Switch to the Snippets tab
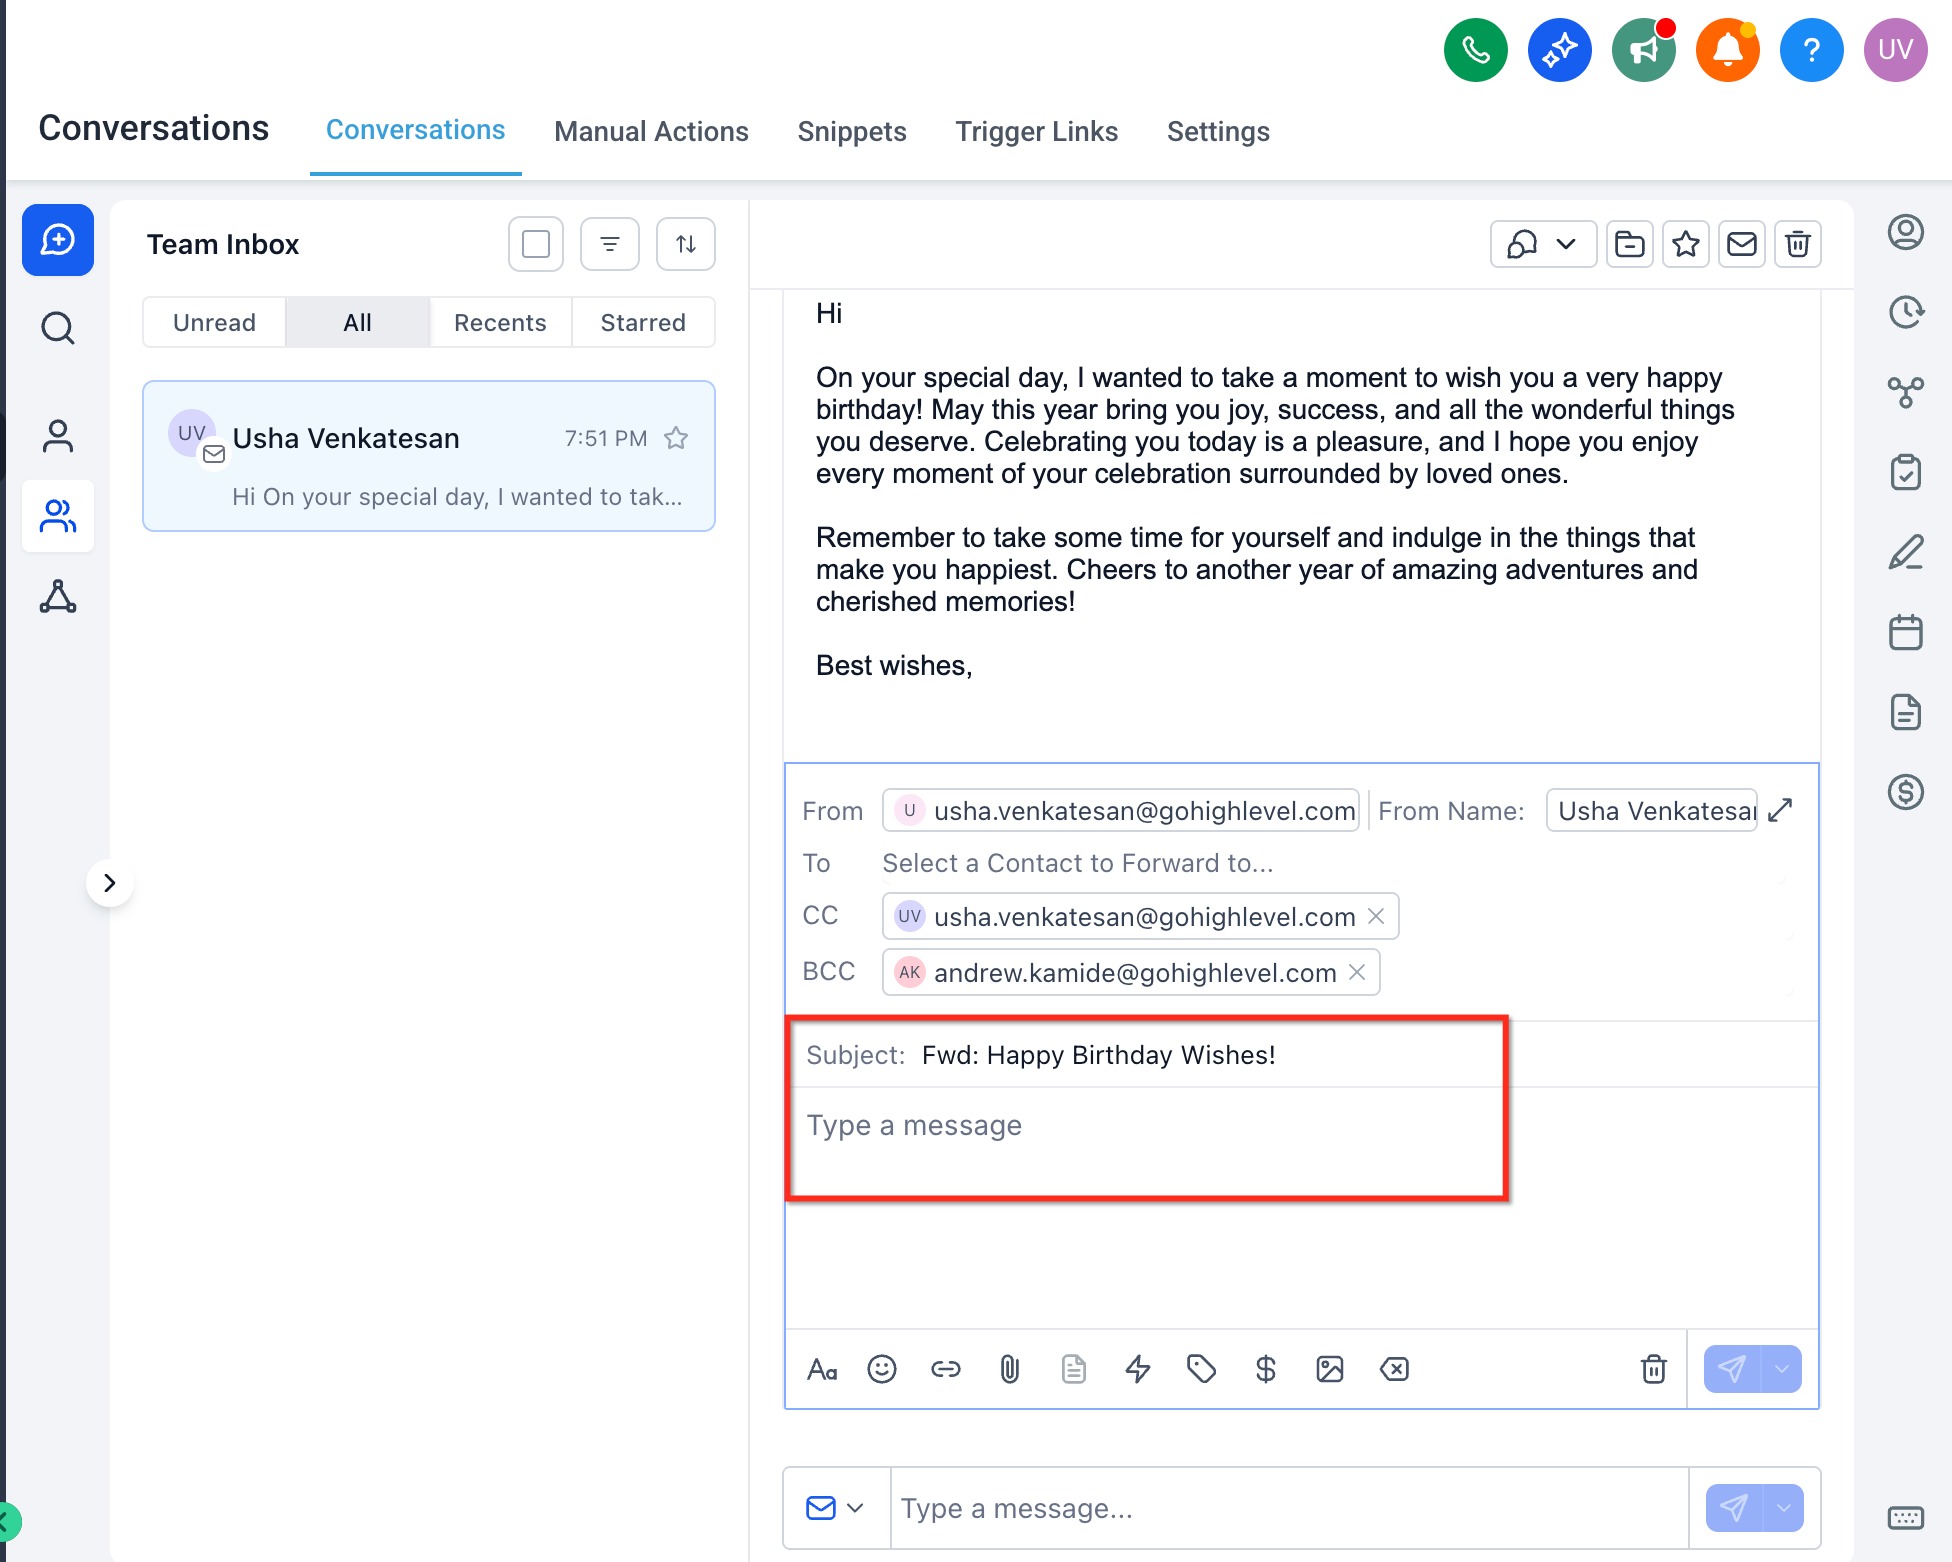Screen dimensions: 1952x1562 coord(851,131)
